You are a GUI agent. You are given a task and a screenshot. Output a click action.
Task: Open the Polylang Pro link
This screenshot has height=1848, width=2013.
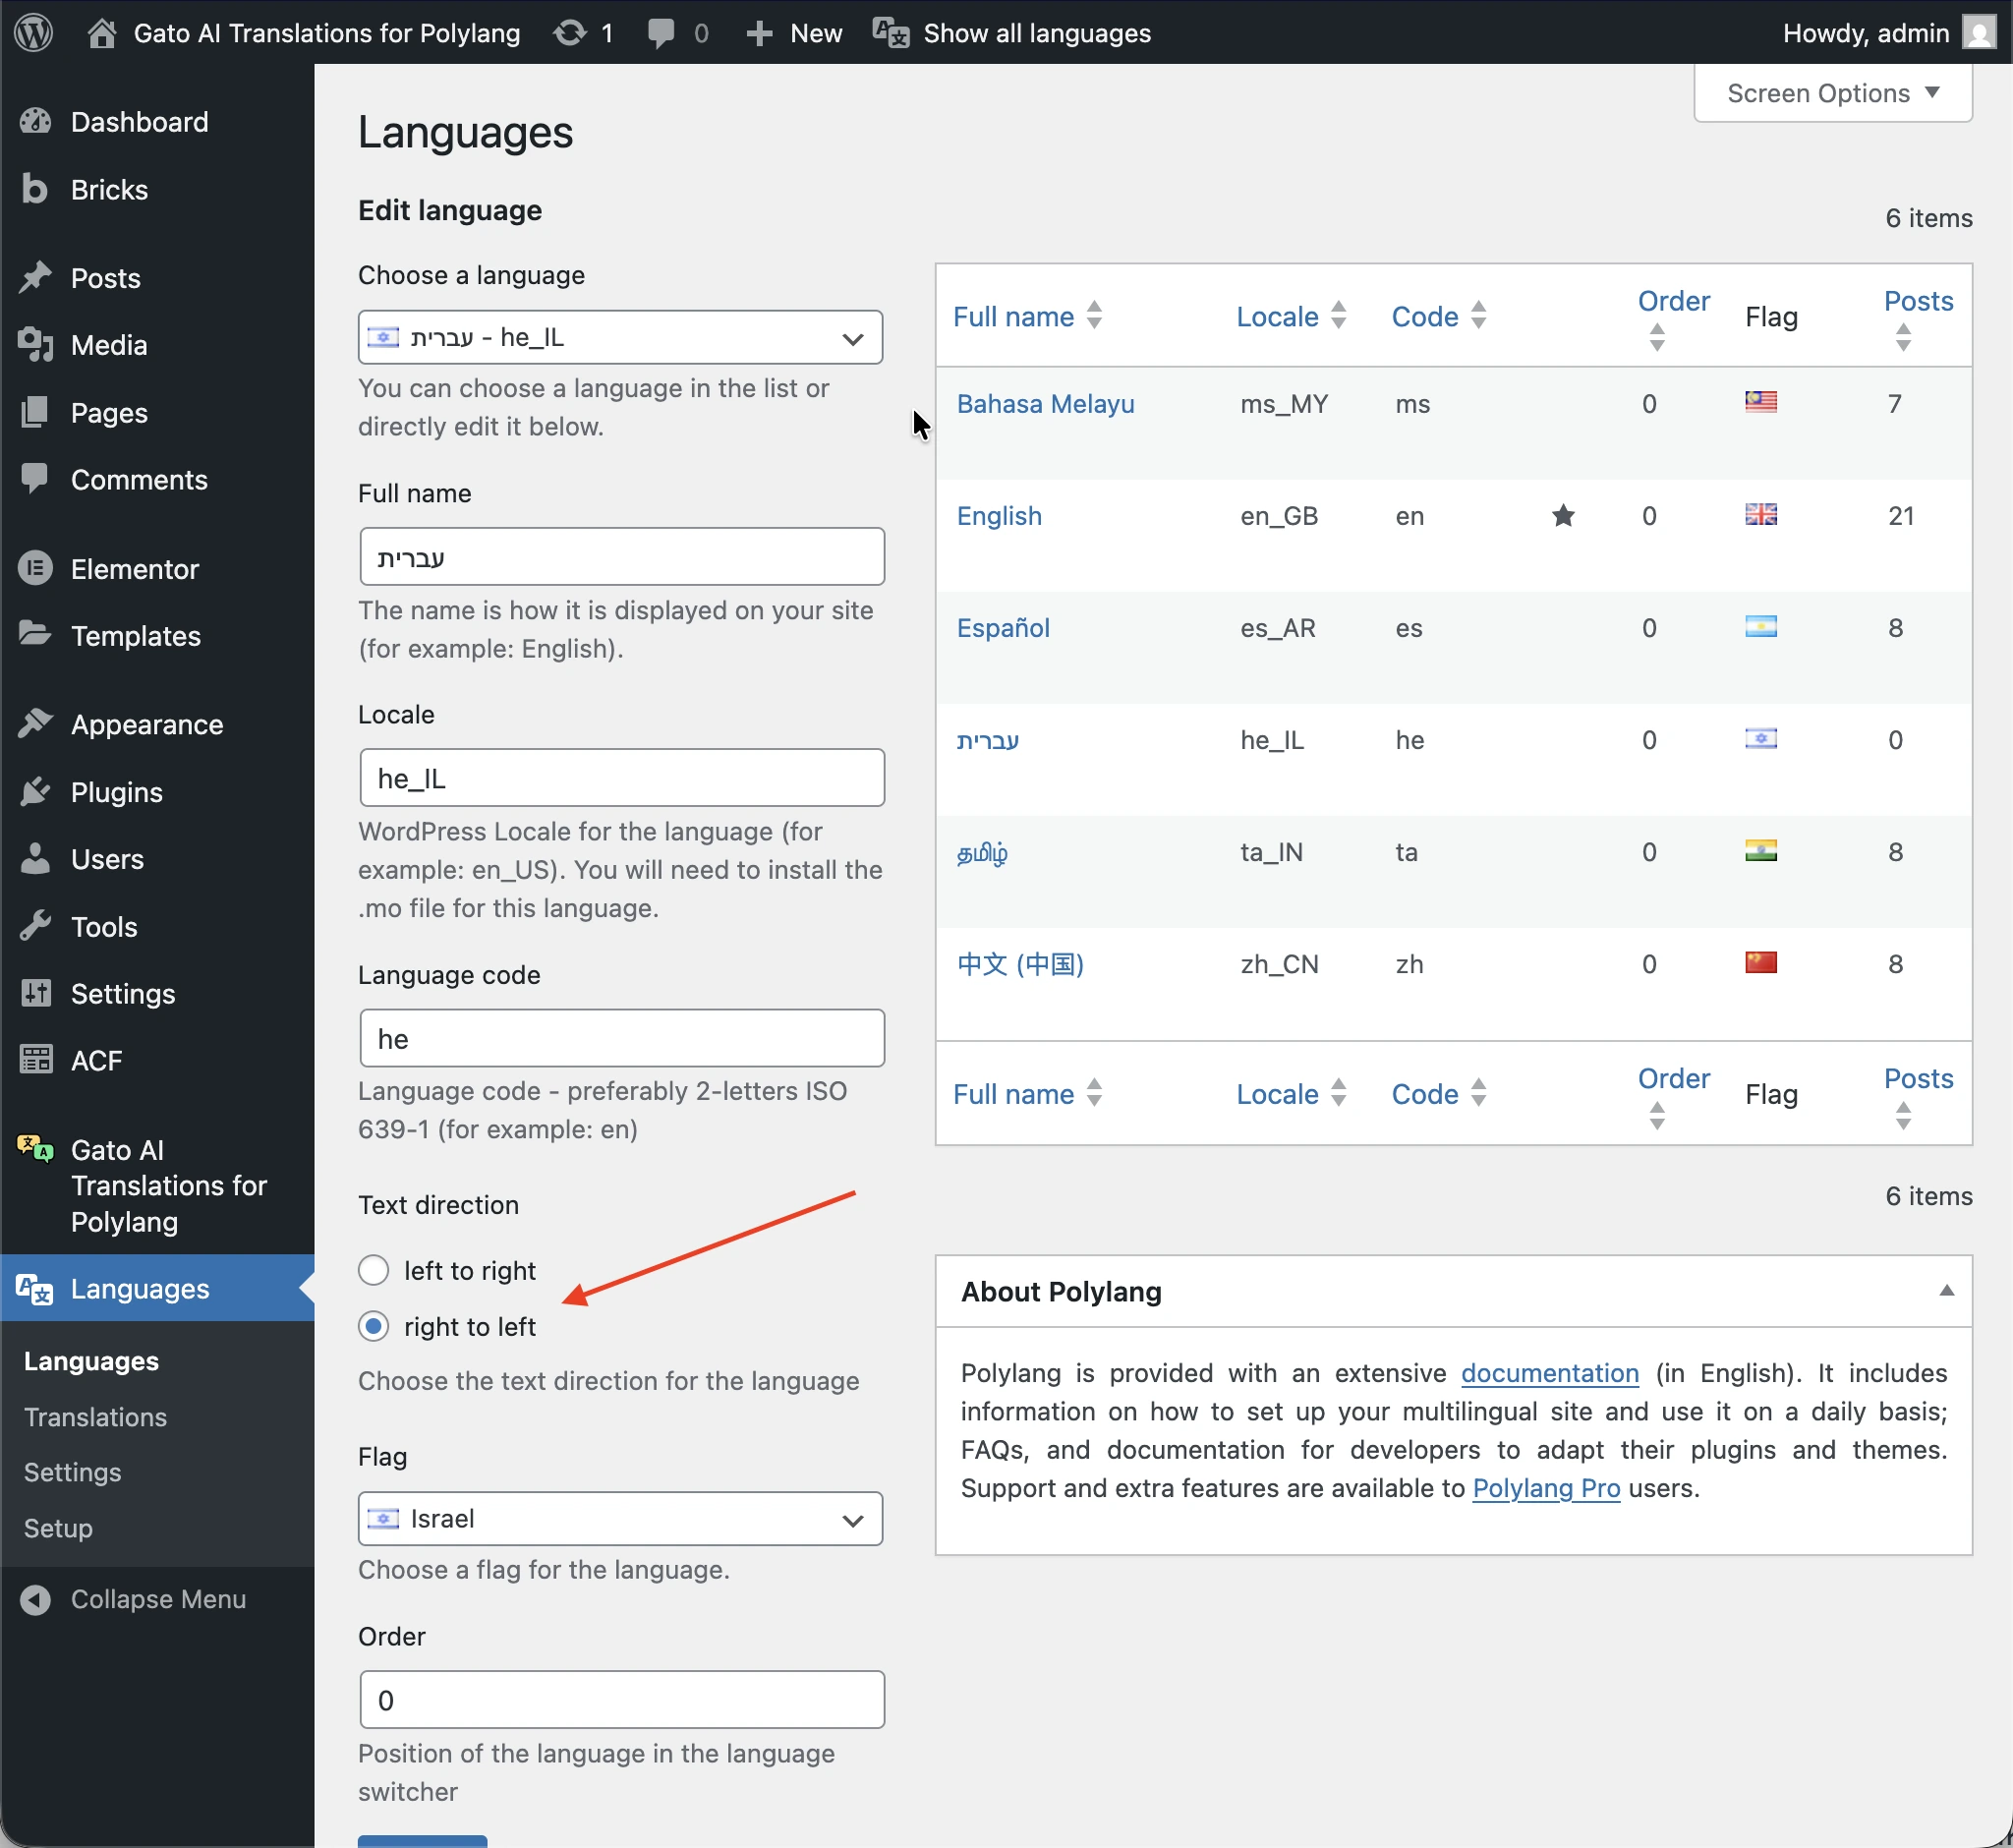pos(1546,1488)
